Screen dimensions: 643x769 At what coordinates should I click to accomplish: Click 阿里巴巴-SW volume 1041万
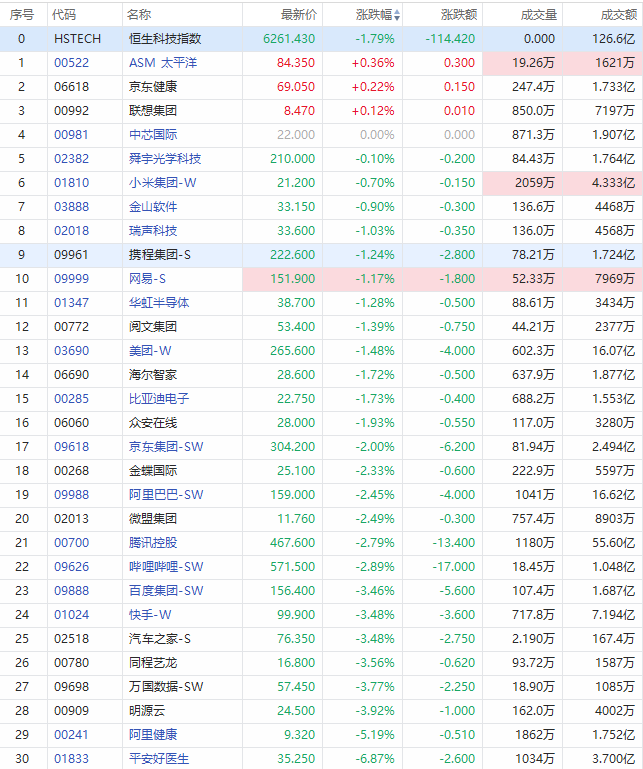tap(535, 495)
